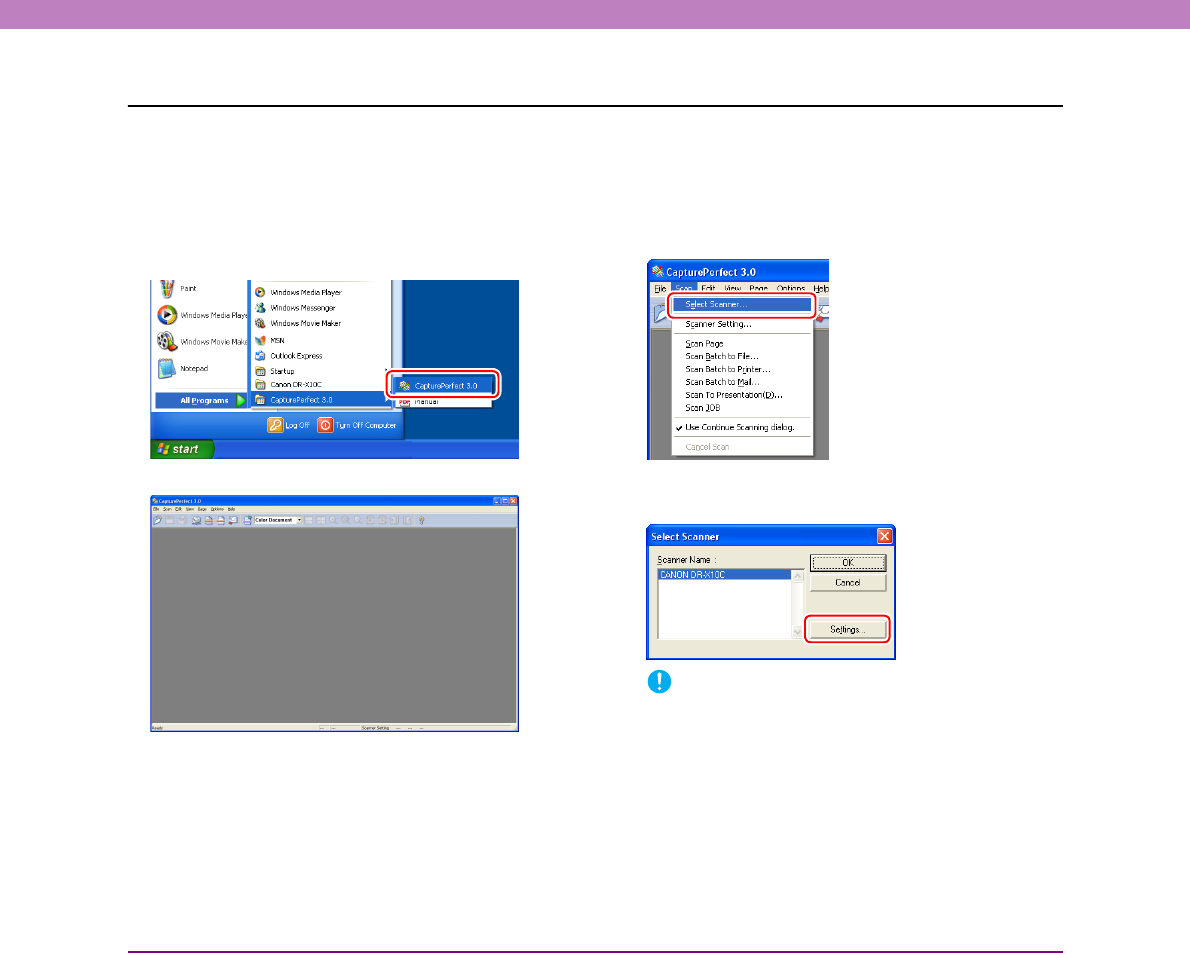Choose Windows Movie Maker in All Programs list
1190x953 pixels.
coord(298,323)
